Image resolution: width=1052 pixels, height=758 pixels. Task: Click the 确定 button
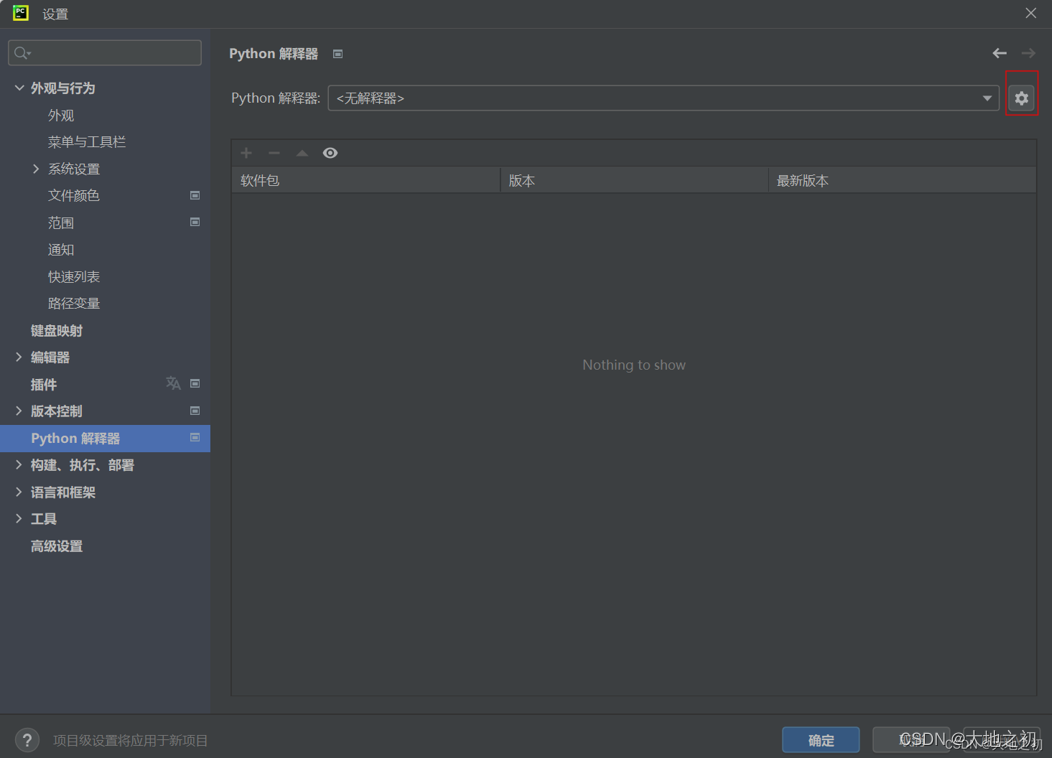(x=821, y=740)
